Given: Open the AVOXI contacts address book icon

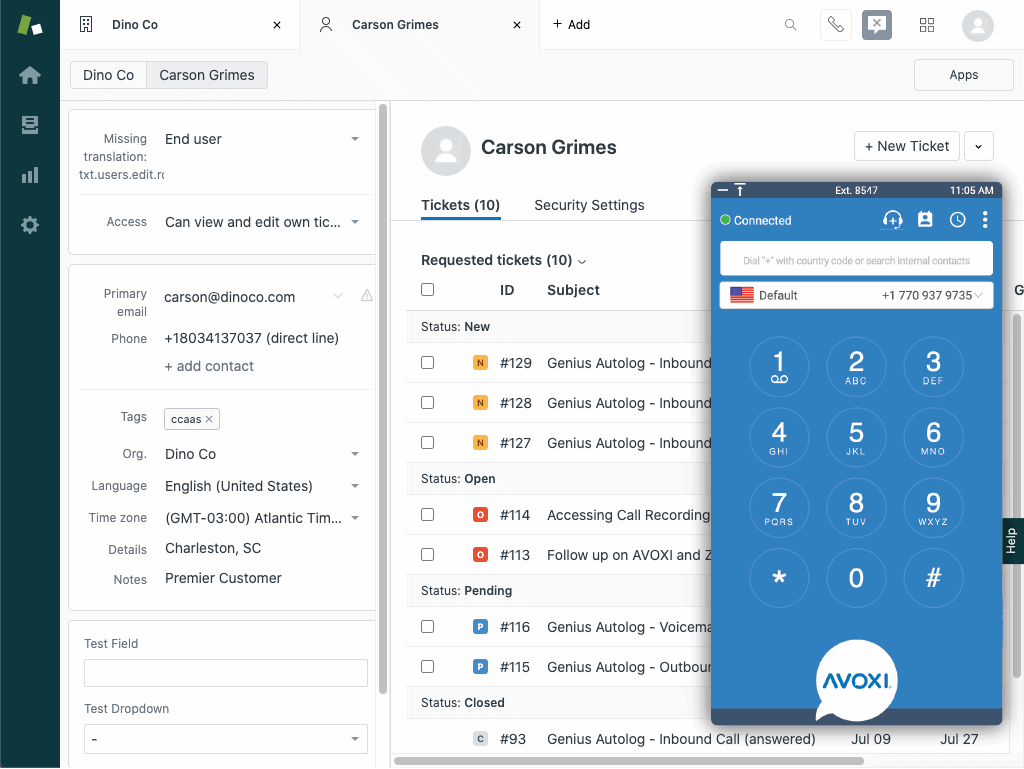Looking at the screenshot, I should click(x=924, y=219).
